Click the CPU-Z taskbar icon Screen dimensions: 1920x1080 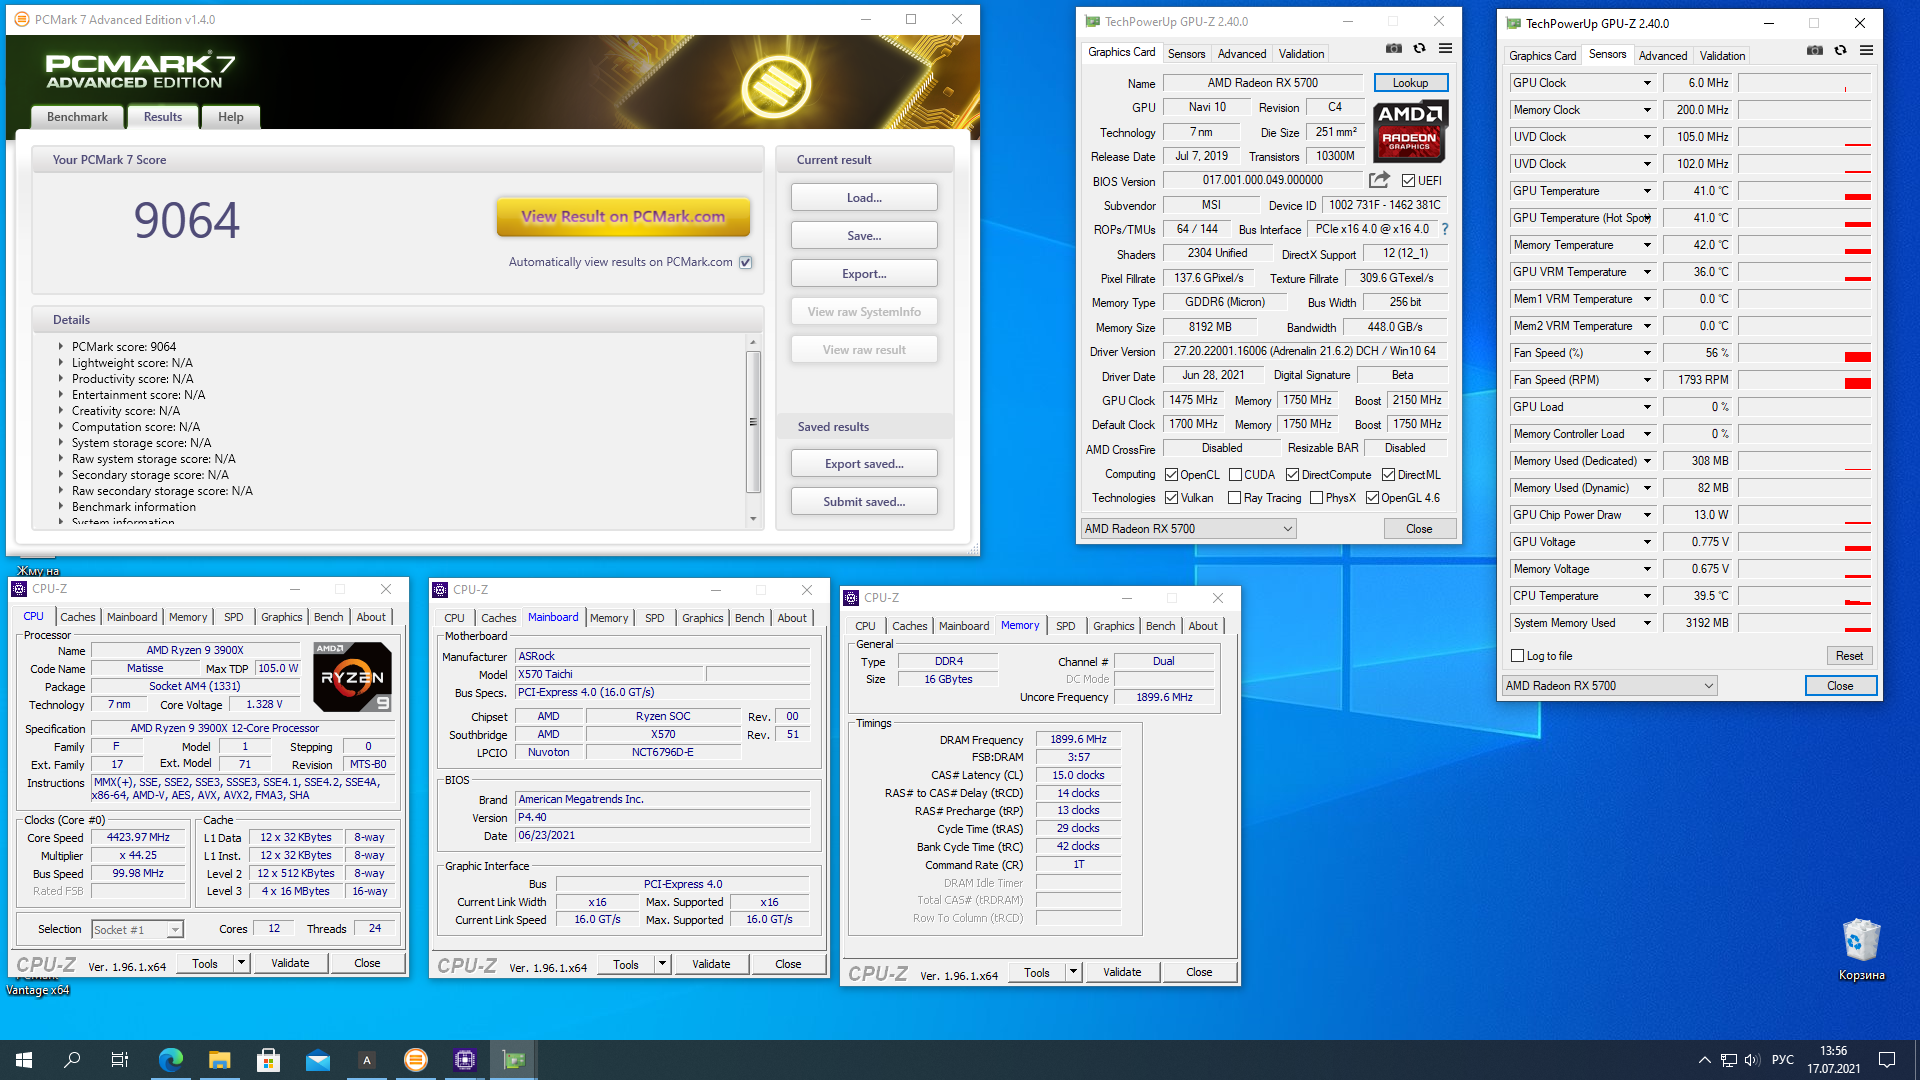point(465,1060)
